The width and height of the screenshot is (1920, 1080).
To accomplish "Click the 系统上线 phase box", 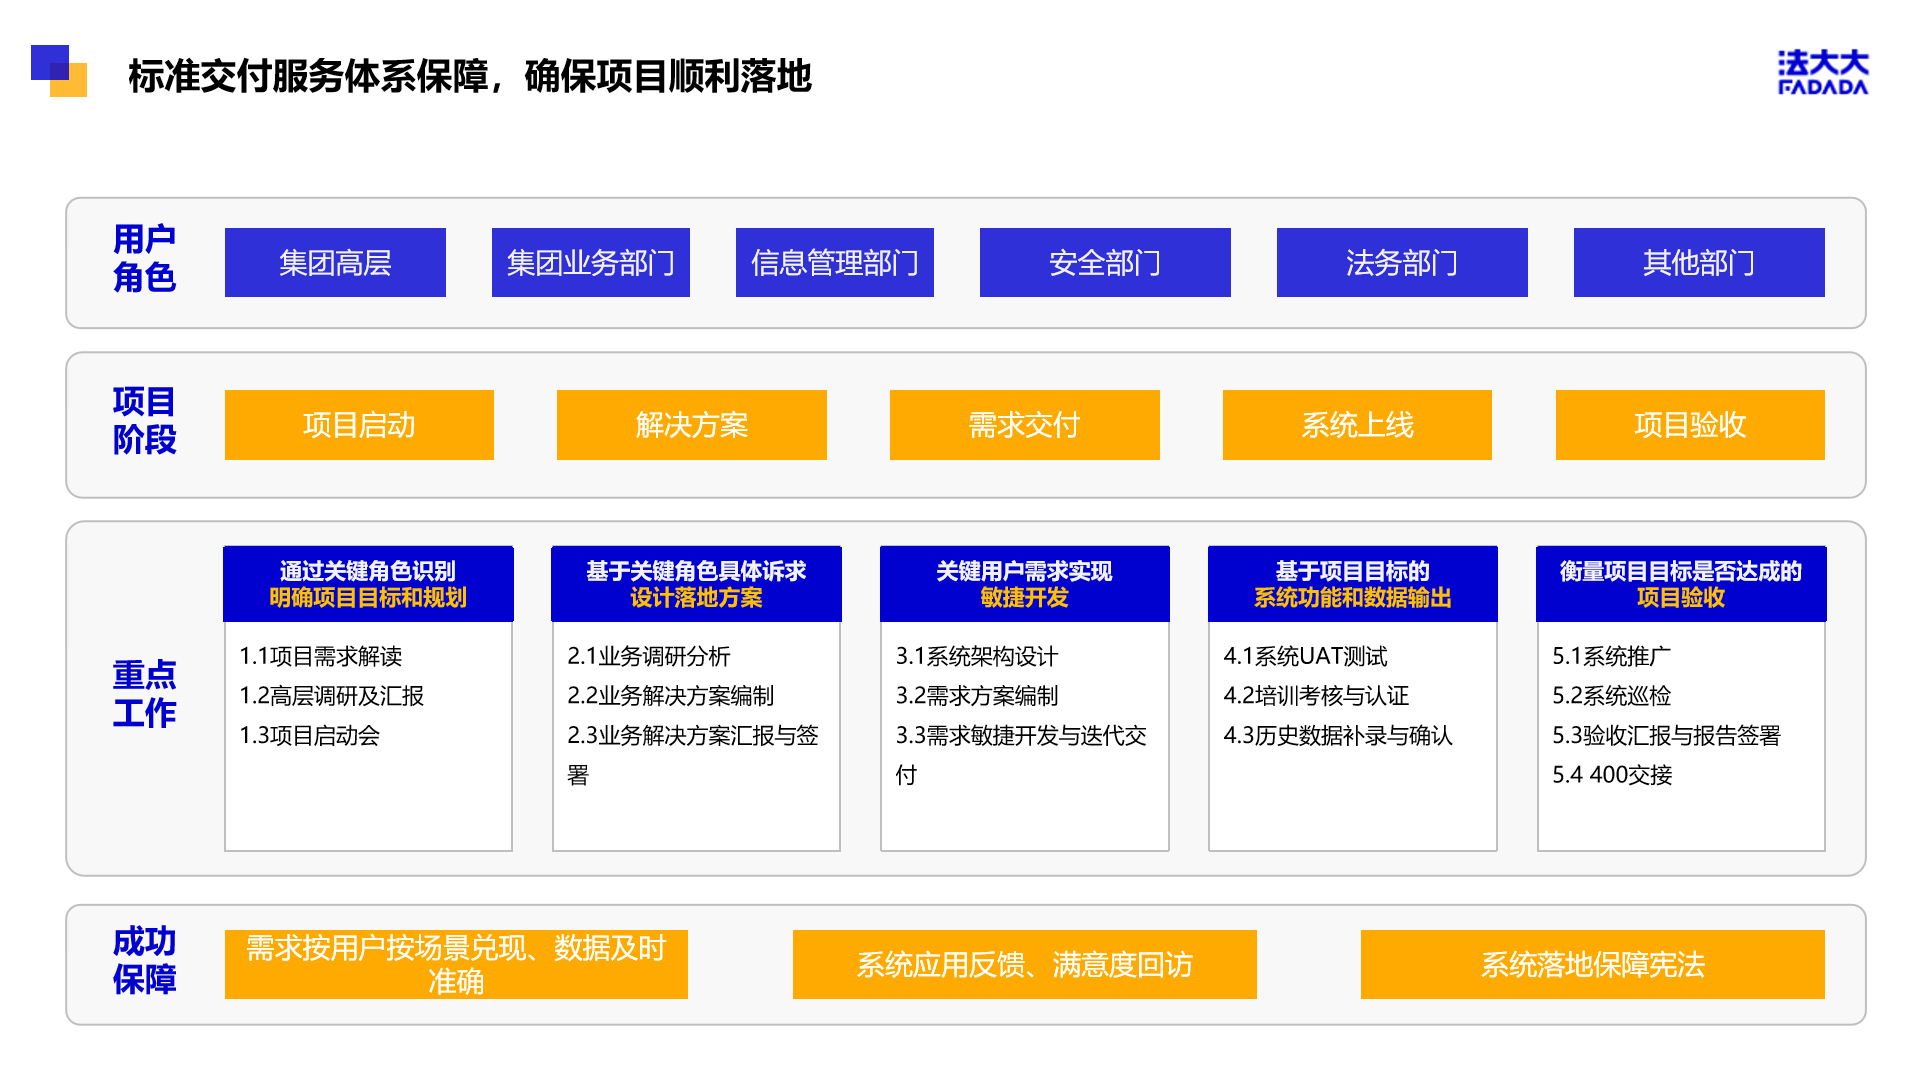I will 1357,425.
